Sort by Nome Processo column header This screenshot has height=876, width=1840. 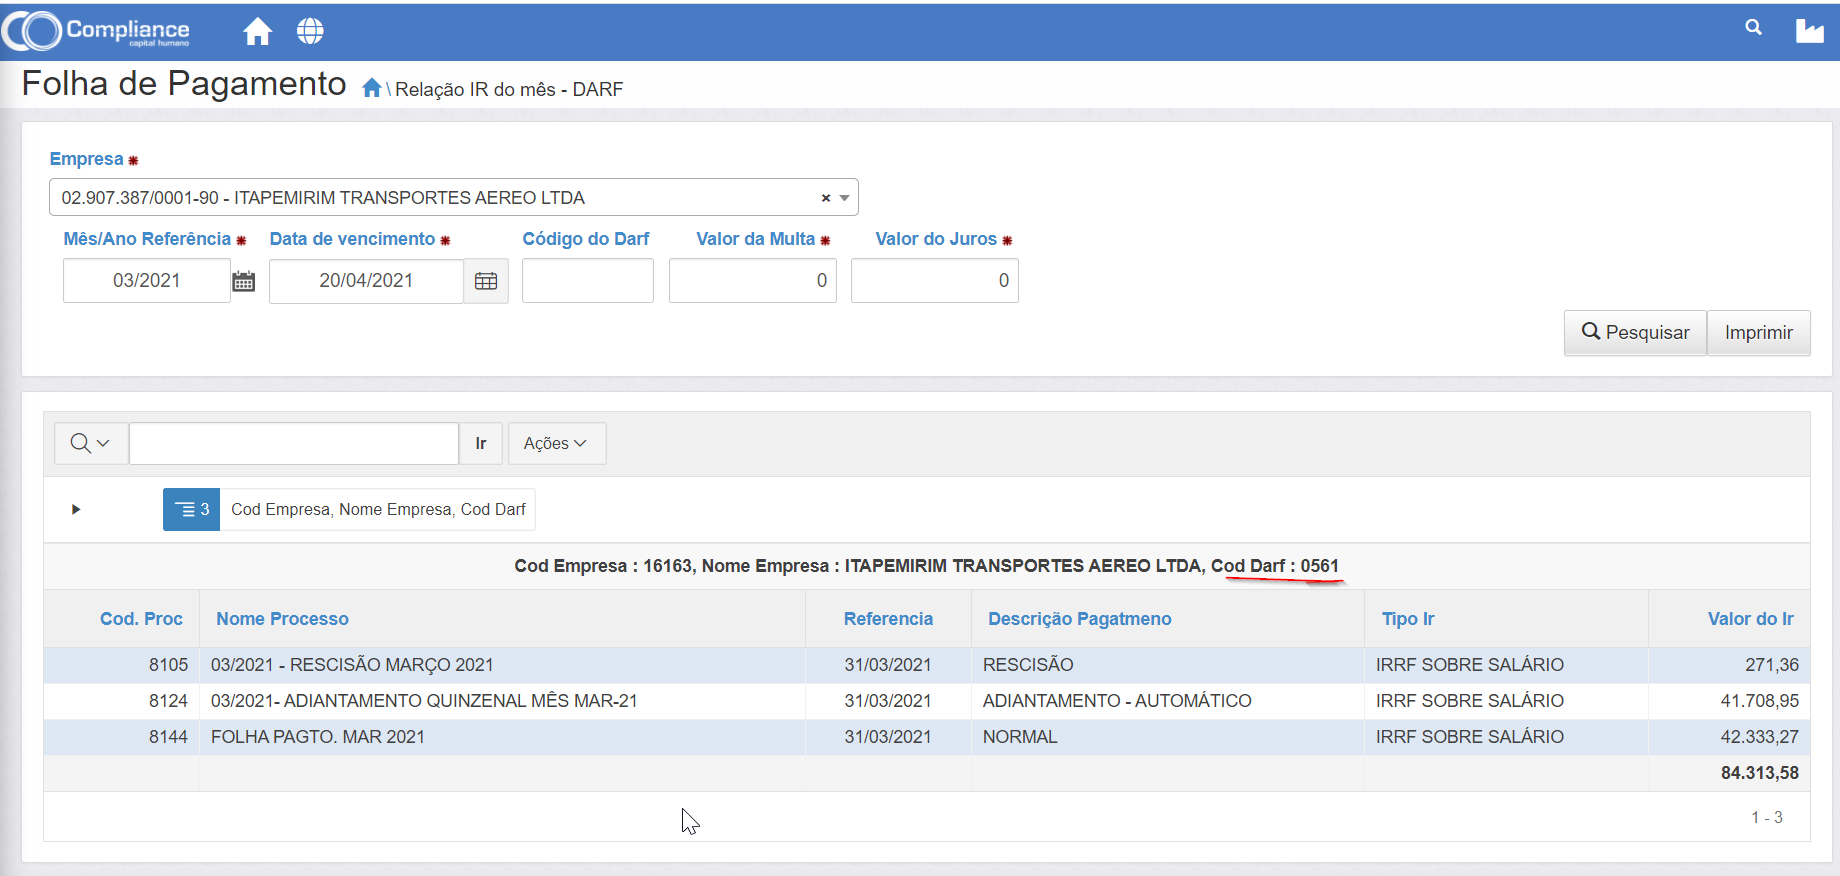283,619
